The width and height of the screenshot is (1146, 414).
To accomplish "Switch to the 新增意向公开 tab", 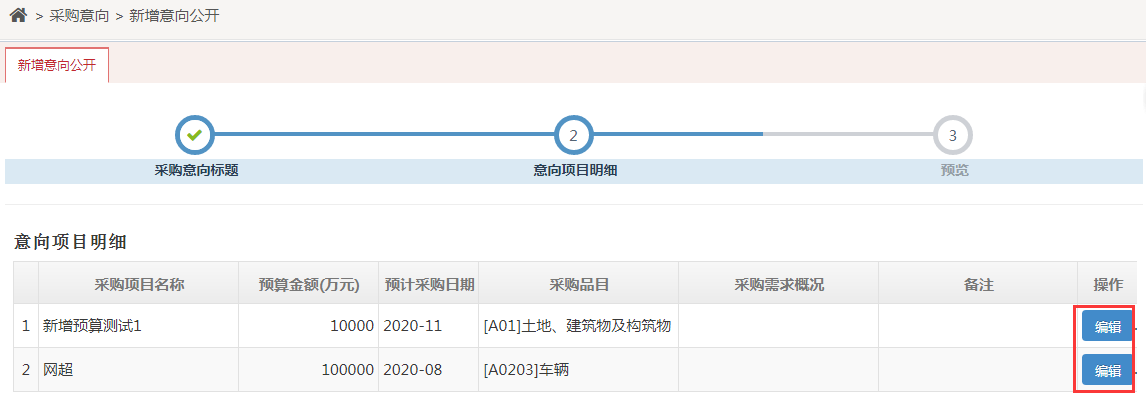I will (57, 65).
